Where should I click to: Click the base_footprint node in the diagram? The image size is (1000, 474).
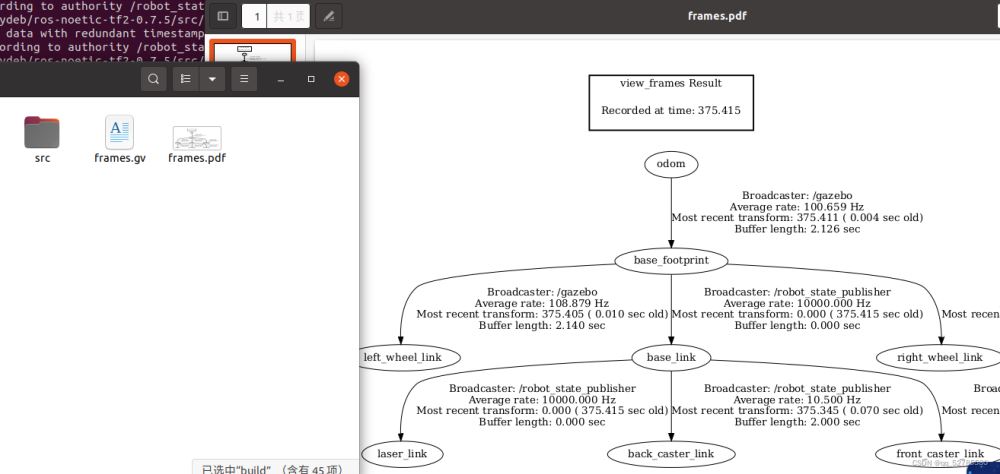[671, 260]
